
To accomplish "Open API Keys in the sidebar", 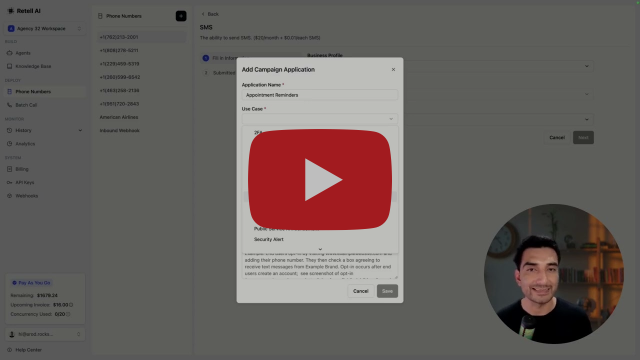I will point(45,182).
